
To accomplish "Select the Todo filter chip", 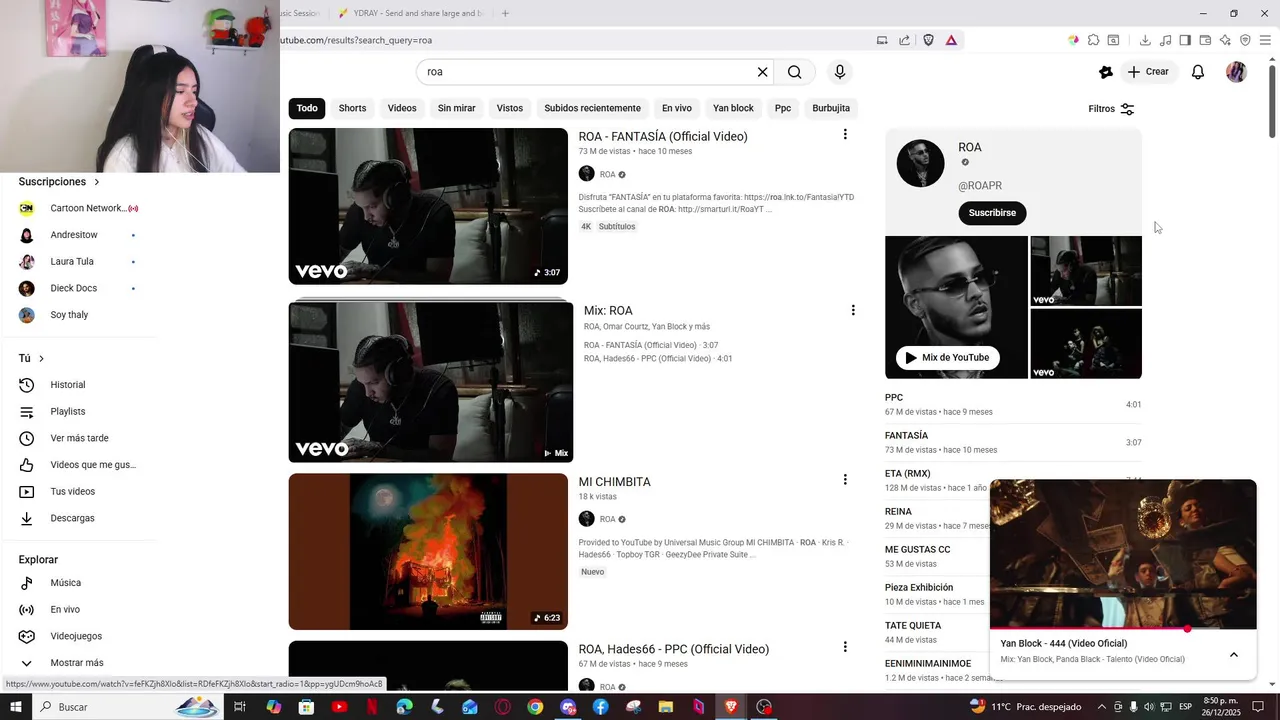I will (x=307, y=108).
